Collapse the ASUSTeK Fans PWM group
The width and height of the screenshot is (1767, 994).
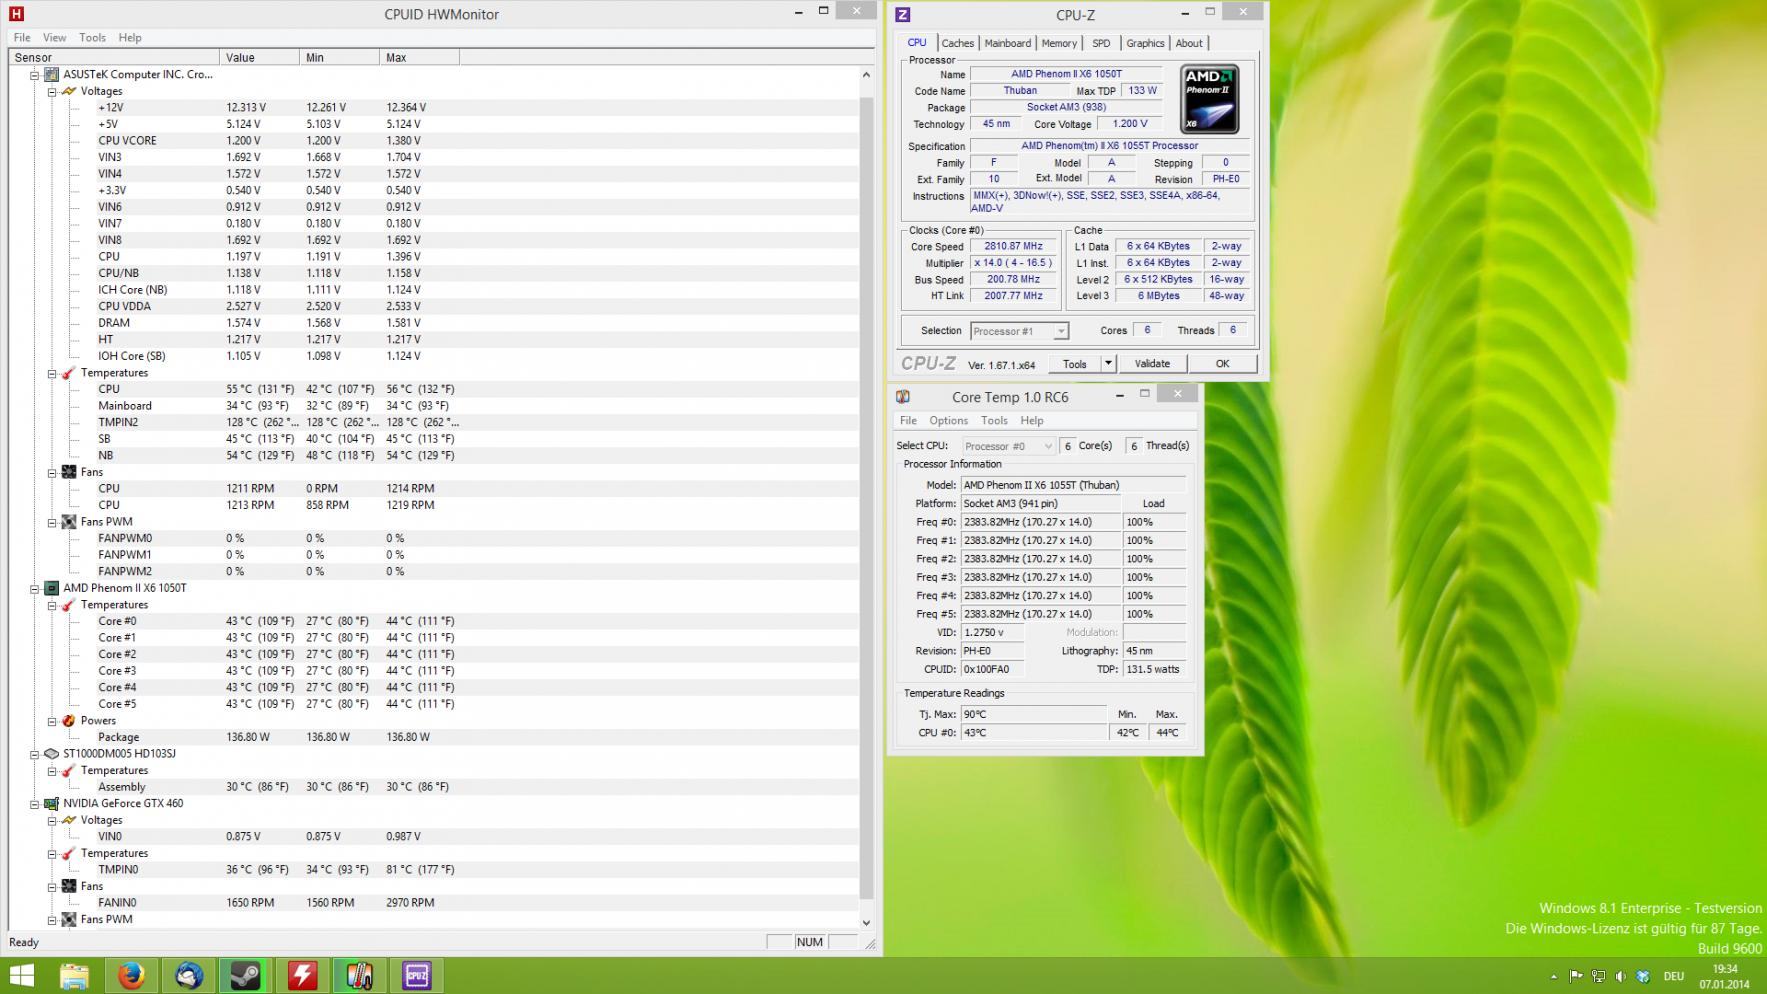[52, 522]
